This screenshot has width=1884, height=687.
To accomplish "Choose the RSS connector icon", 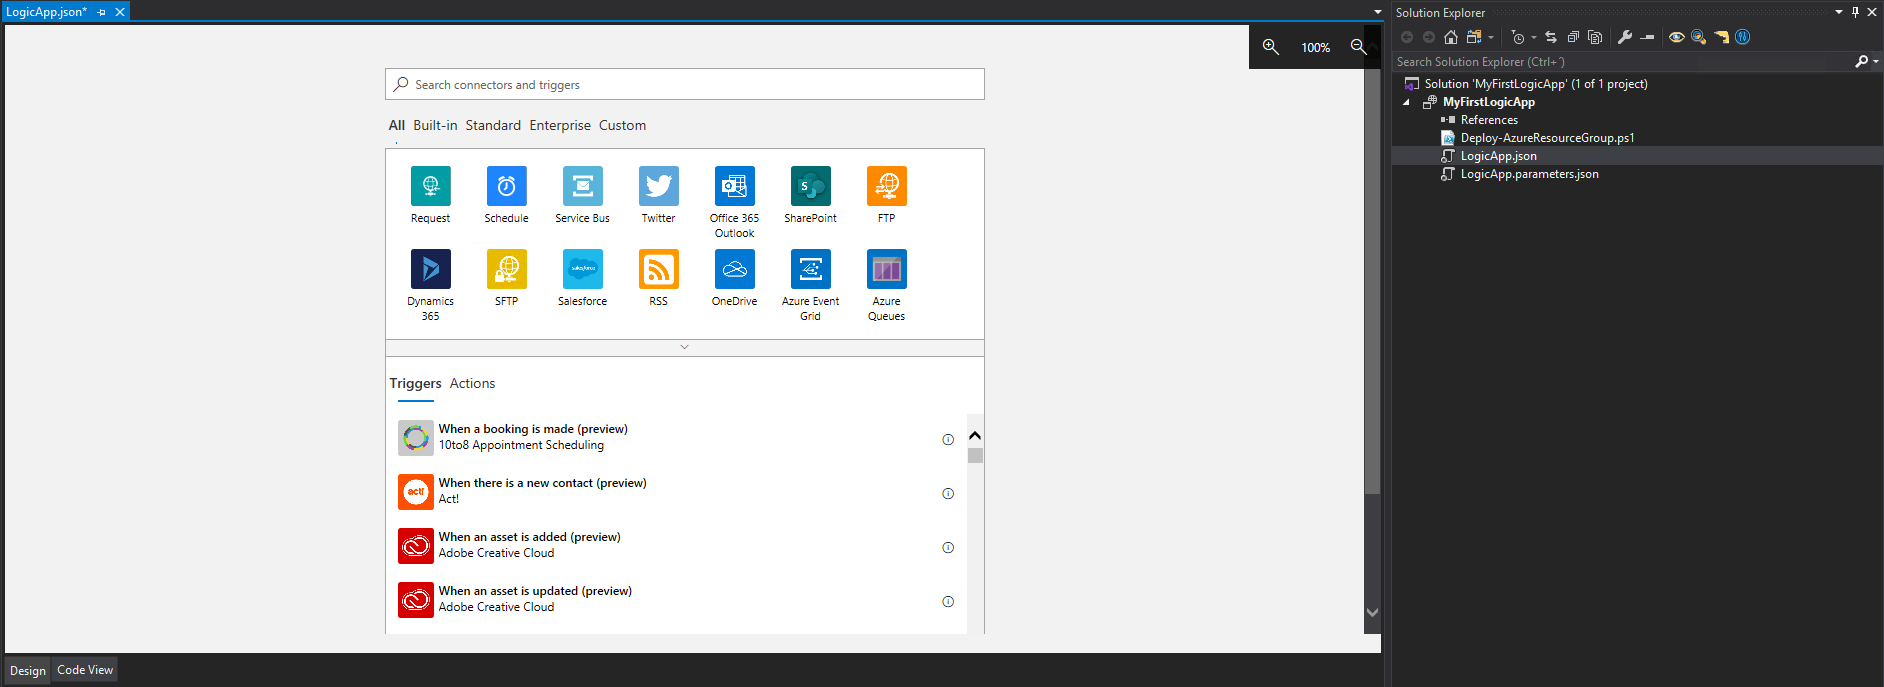I will point(658,270).
